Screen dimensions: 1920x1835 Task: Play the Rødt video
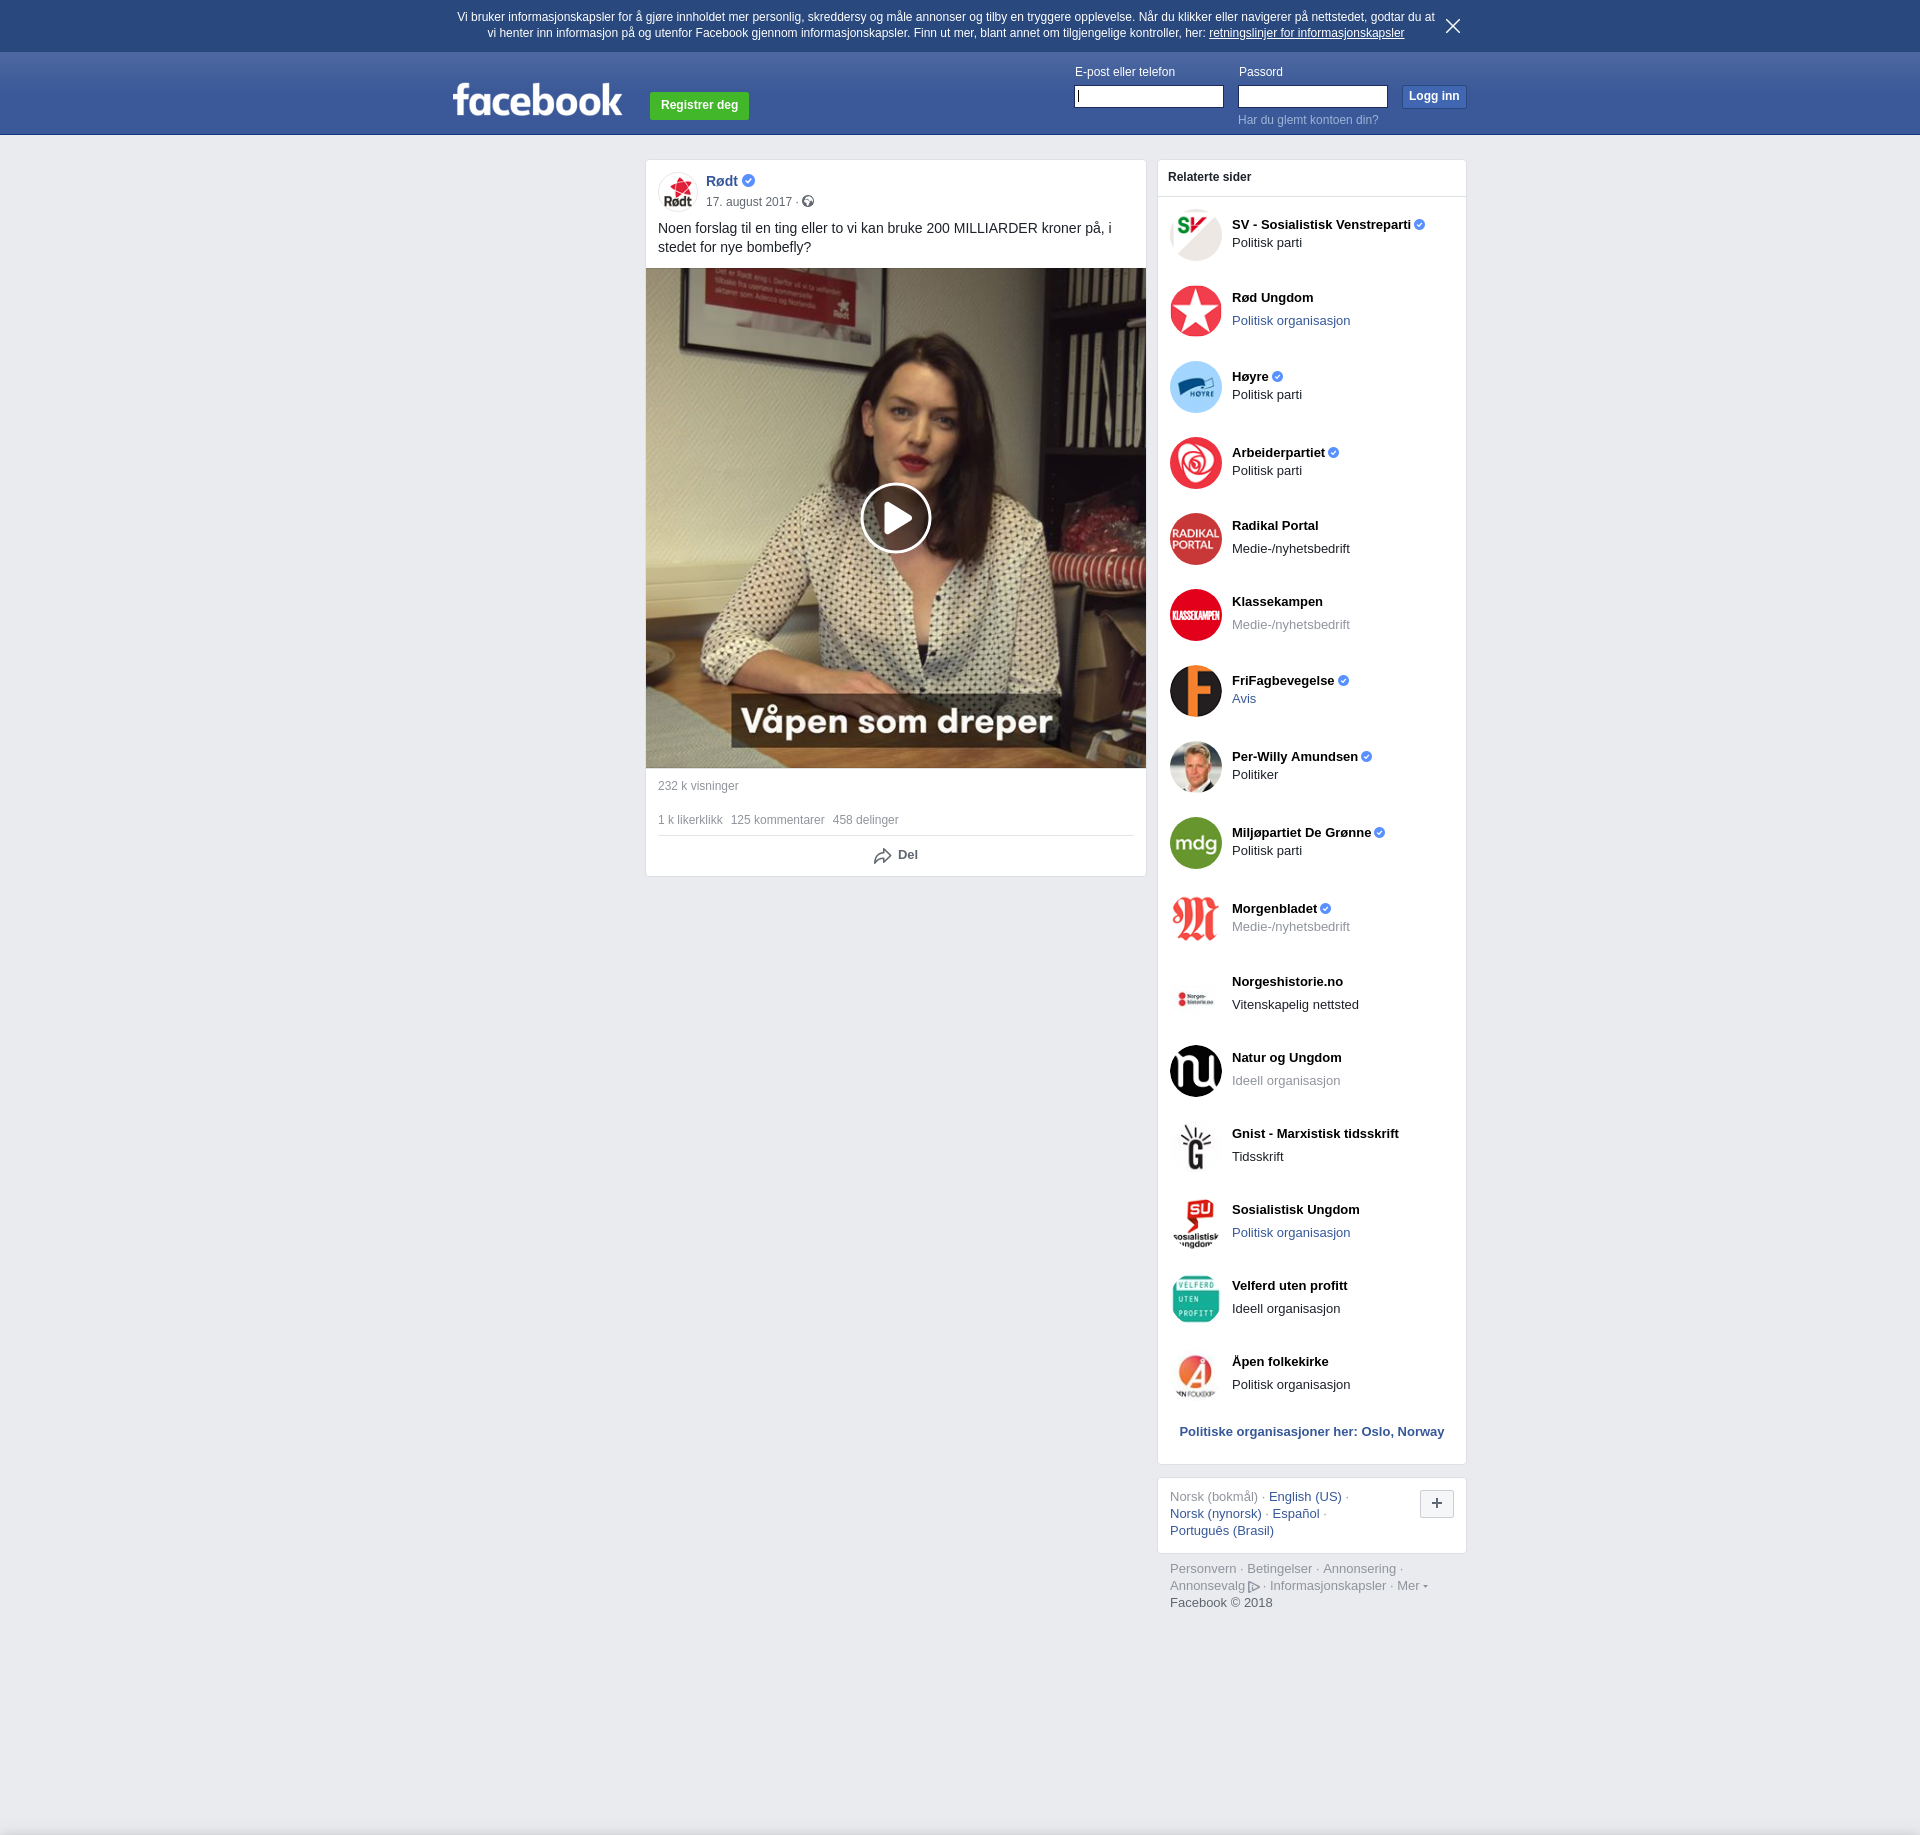896,518
